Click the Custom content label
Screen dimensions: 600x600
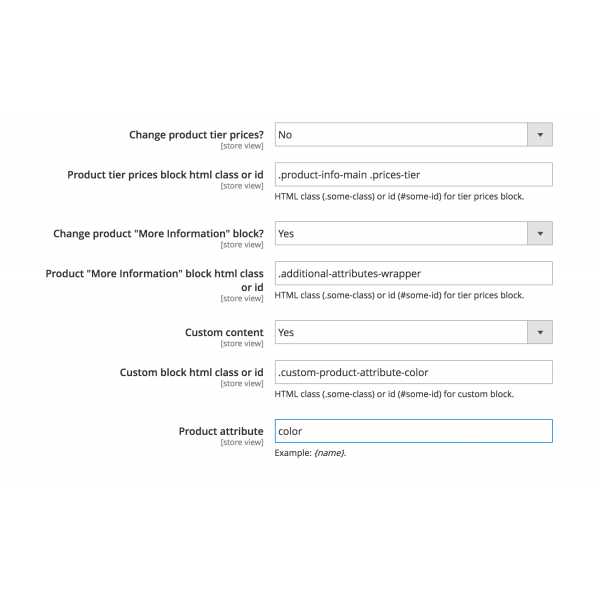(x=224, y=332)
